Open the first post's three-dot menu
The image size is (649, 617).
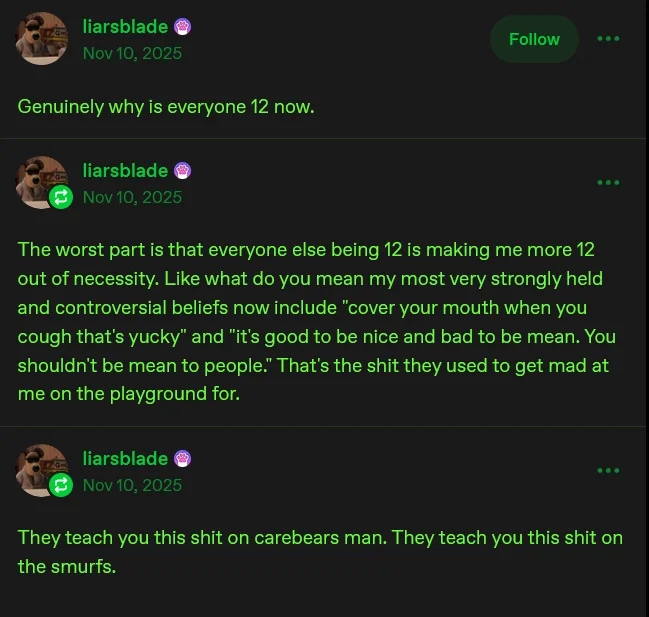608,39
